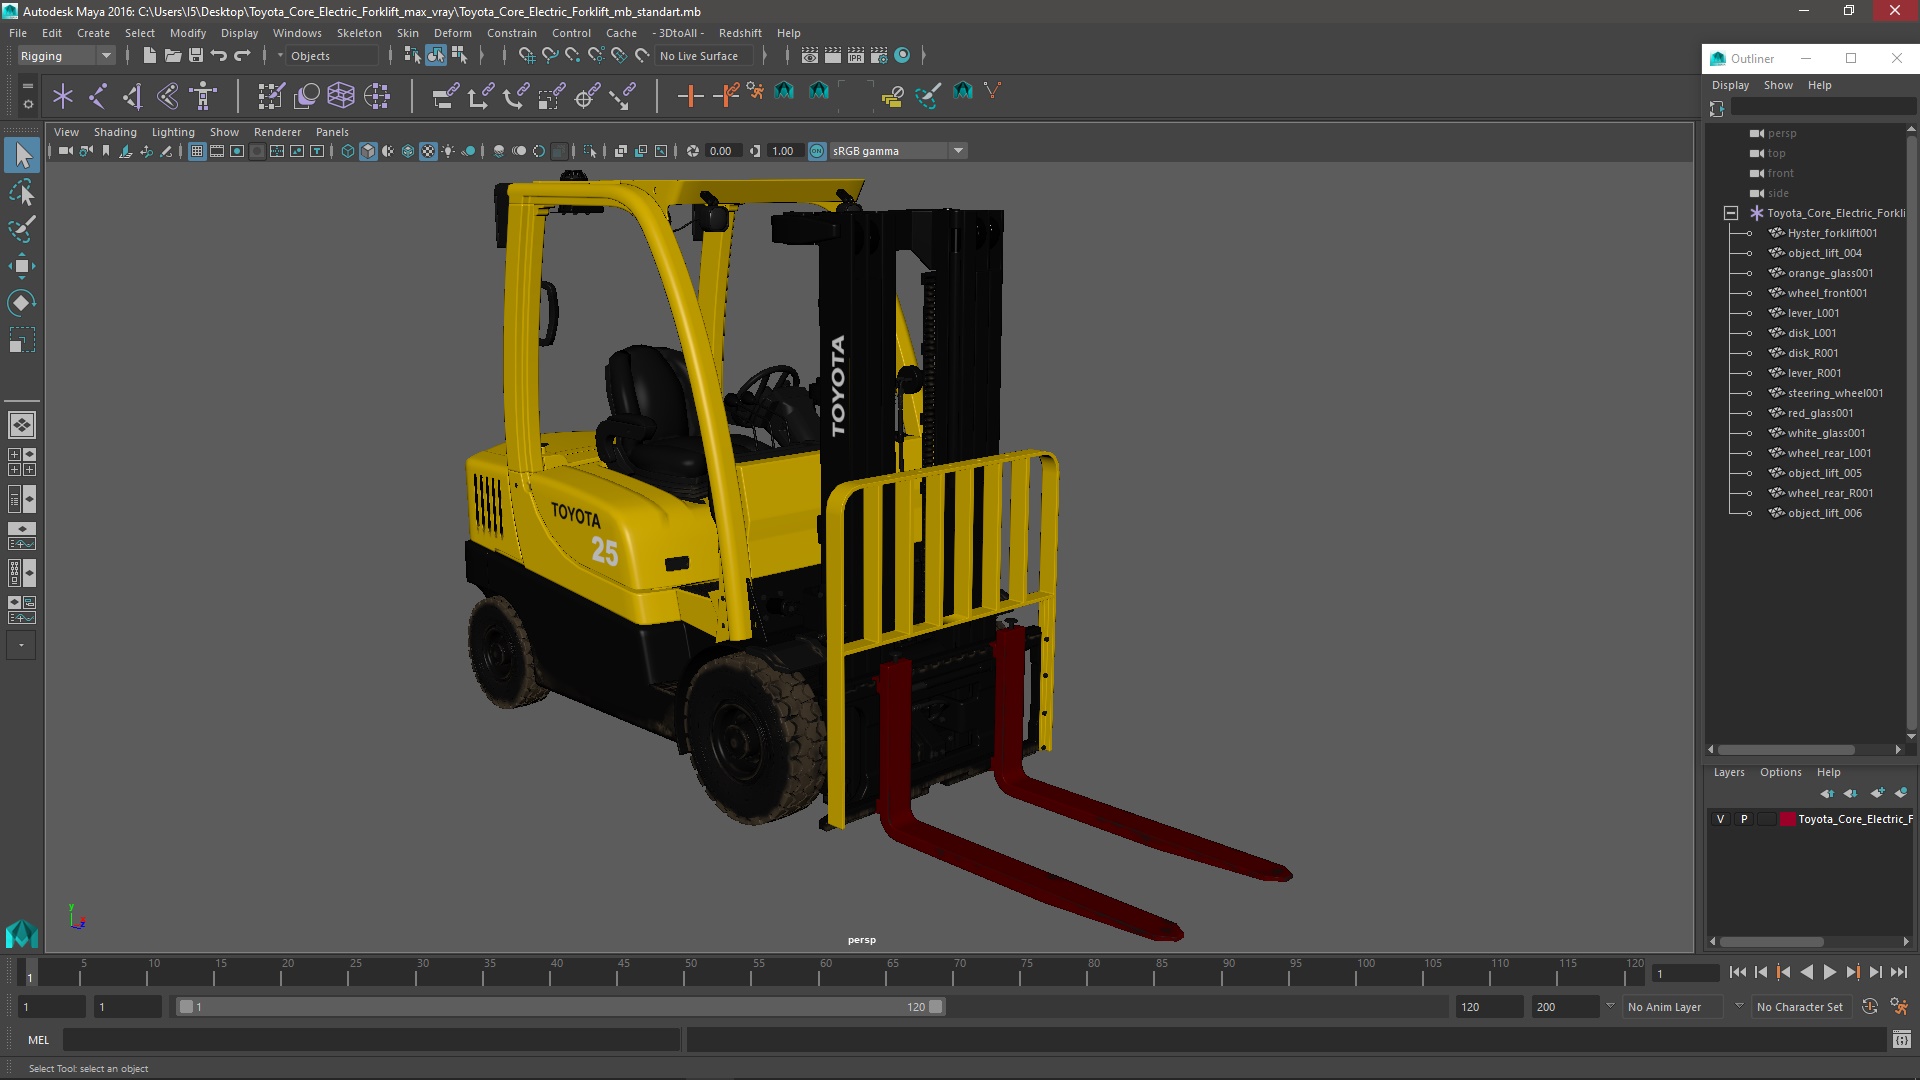
Task: Click the Redo arrow icon
Action: (242, 55)
